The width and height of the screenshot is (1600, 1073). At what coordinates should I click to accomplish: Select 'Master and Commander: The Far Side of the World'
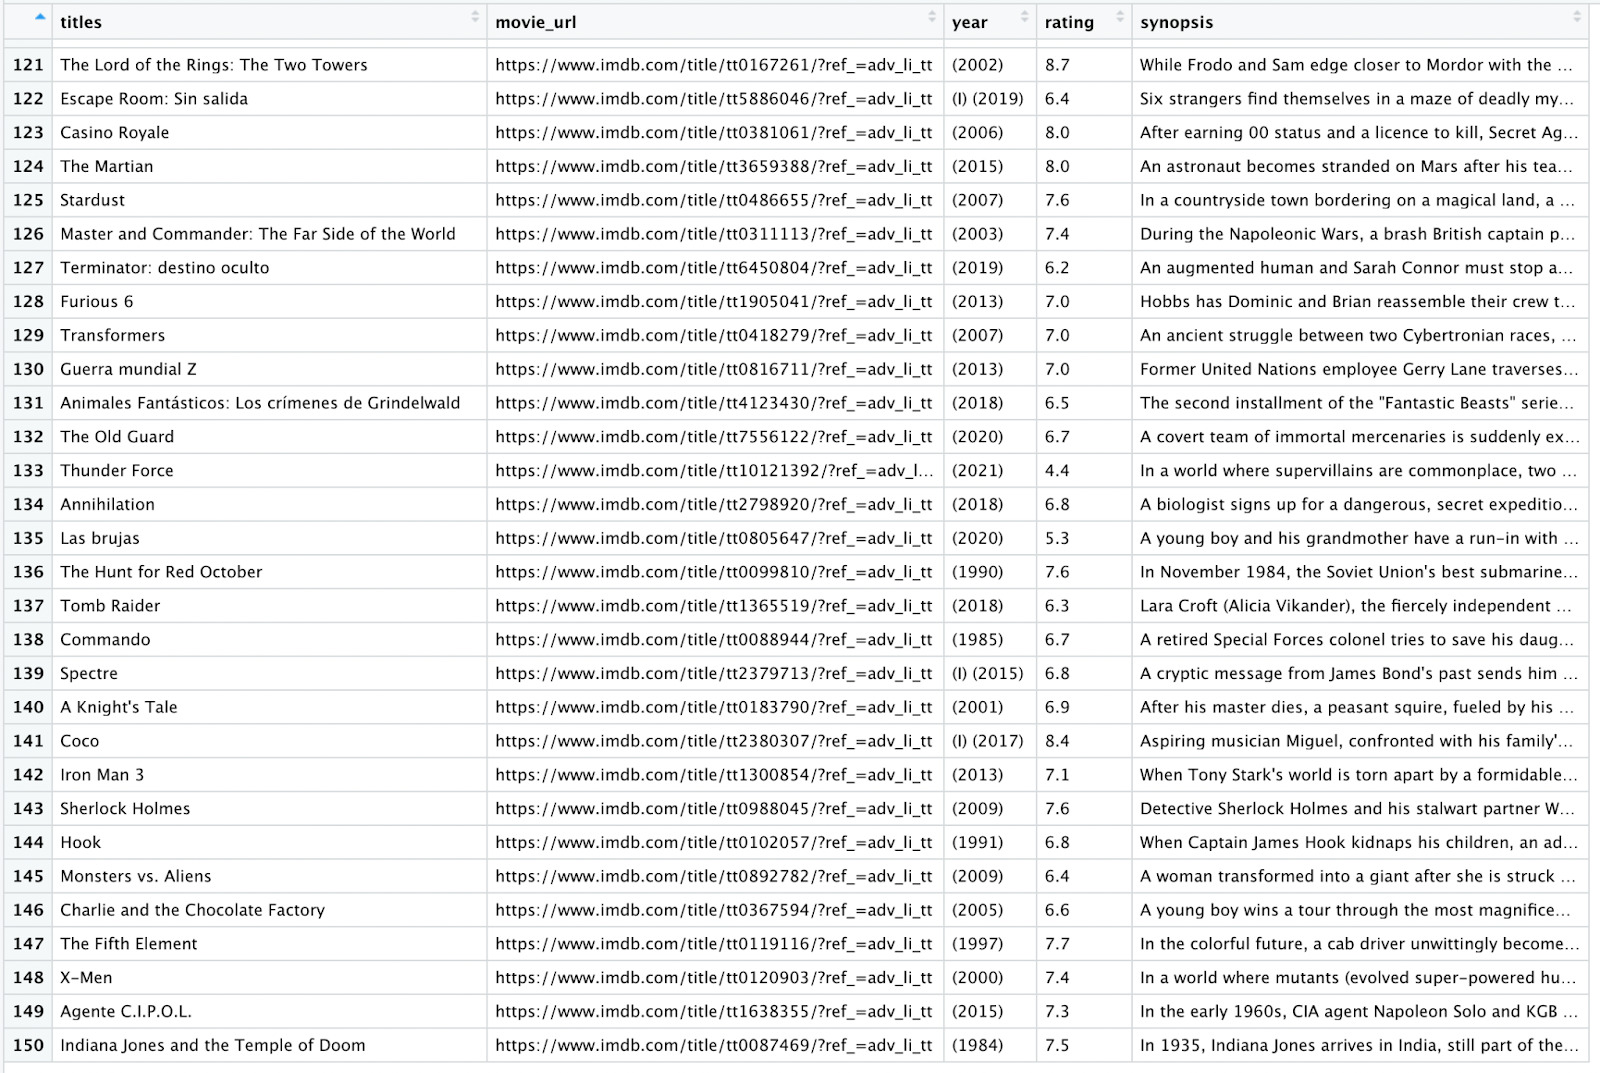[x=269, y=234]
